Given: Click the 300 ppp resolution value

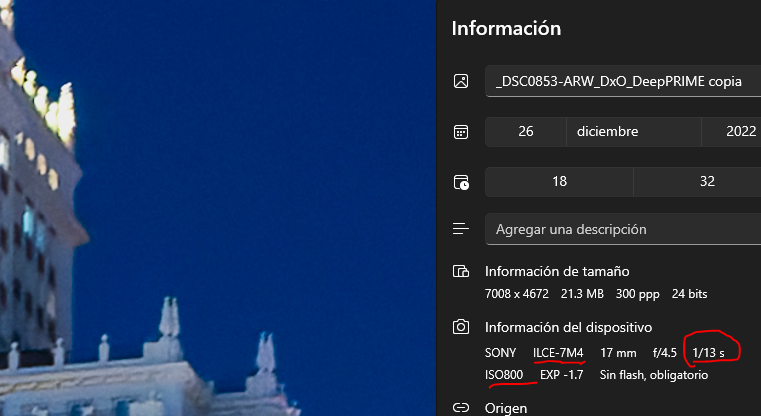Looking at the screenshot, I should tap(638, 294).
